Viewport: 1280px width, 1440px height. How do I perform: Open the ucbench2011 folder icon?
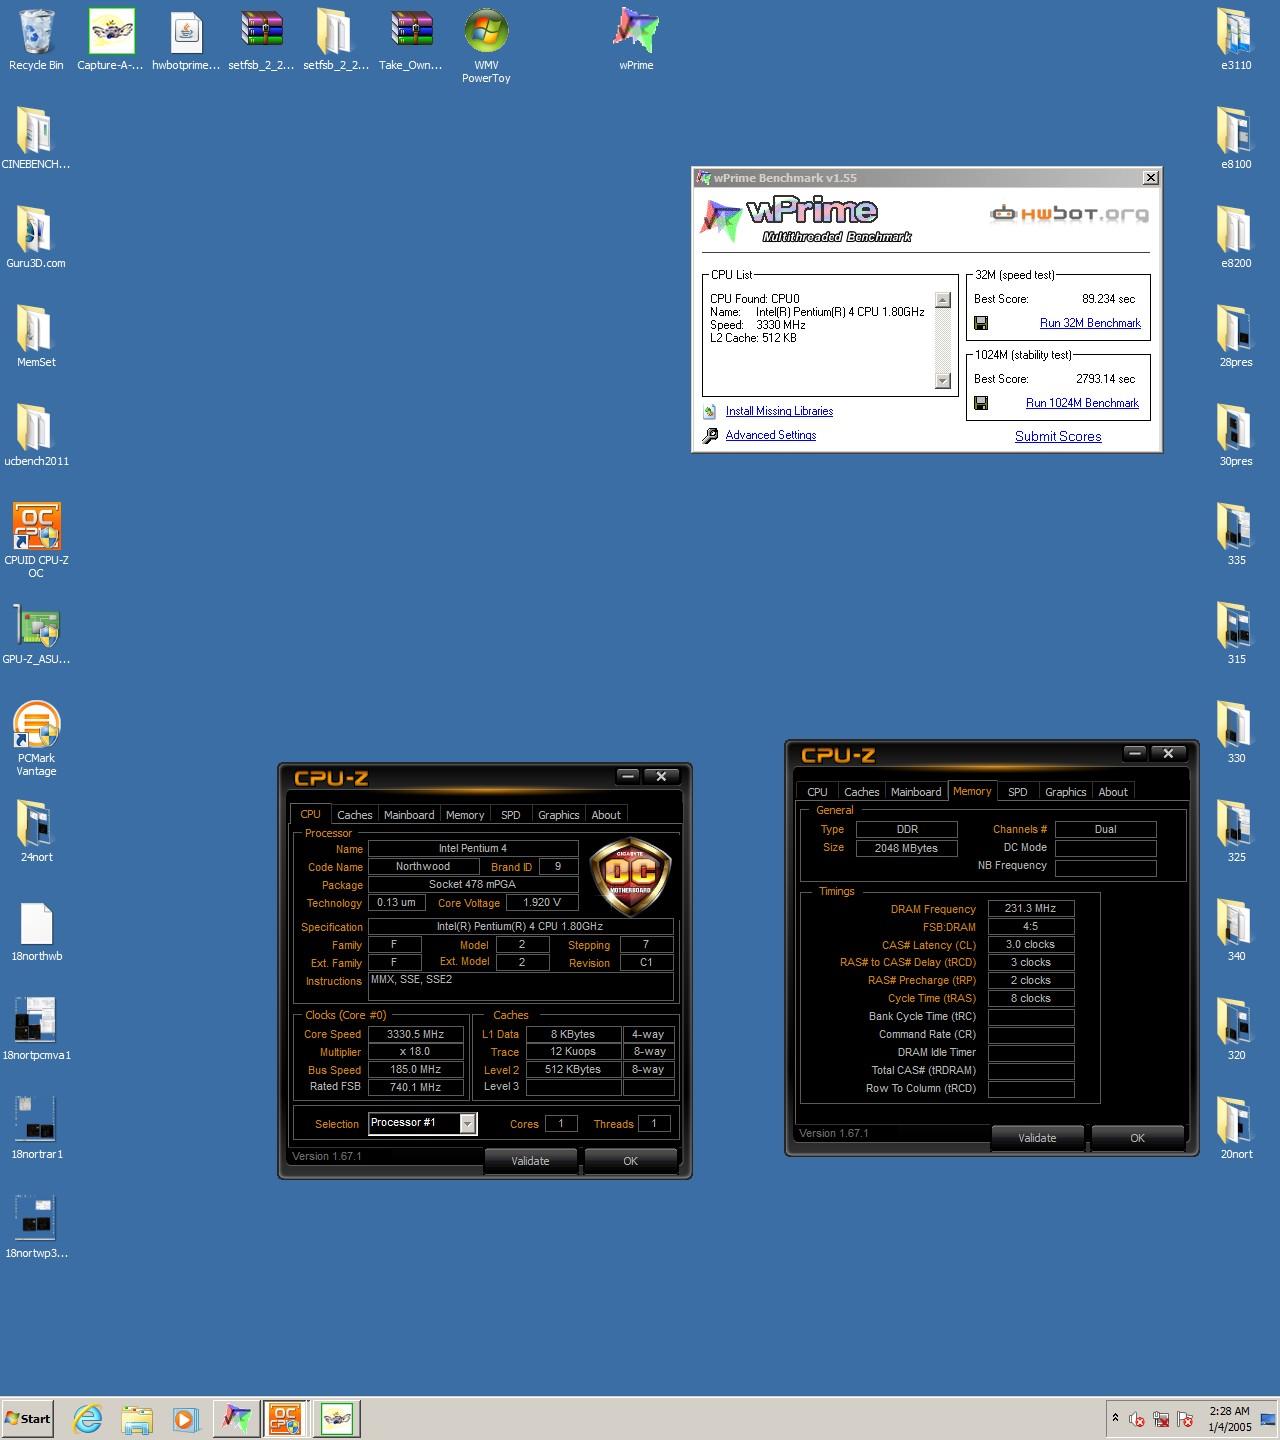click(36, 435)
